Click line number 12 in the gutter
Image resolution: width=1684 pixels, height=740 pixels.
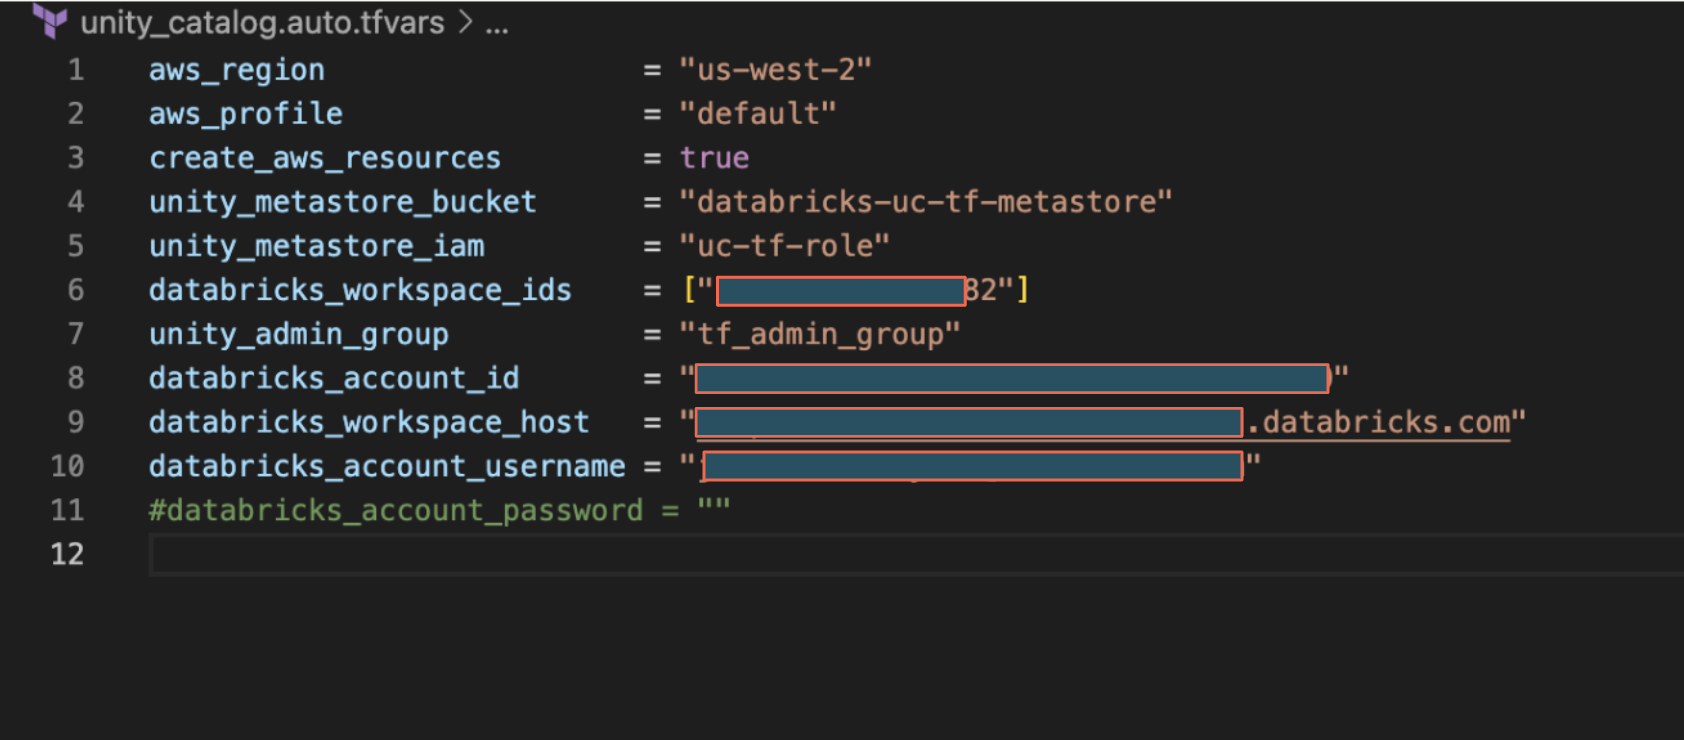[x=67, y=554]
